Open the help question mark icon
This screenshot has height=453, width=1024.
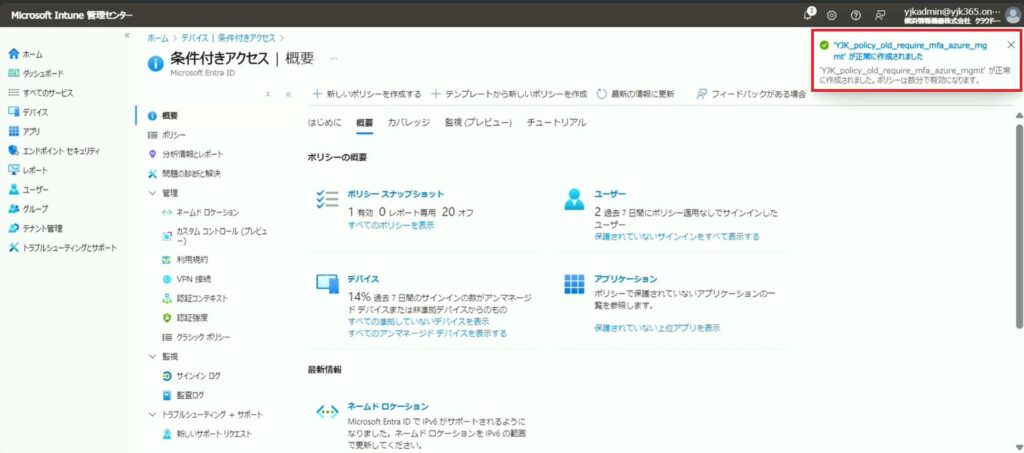pos(856,15)
